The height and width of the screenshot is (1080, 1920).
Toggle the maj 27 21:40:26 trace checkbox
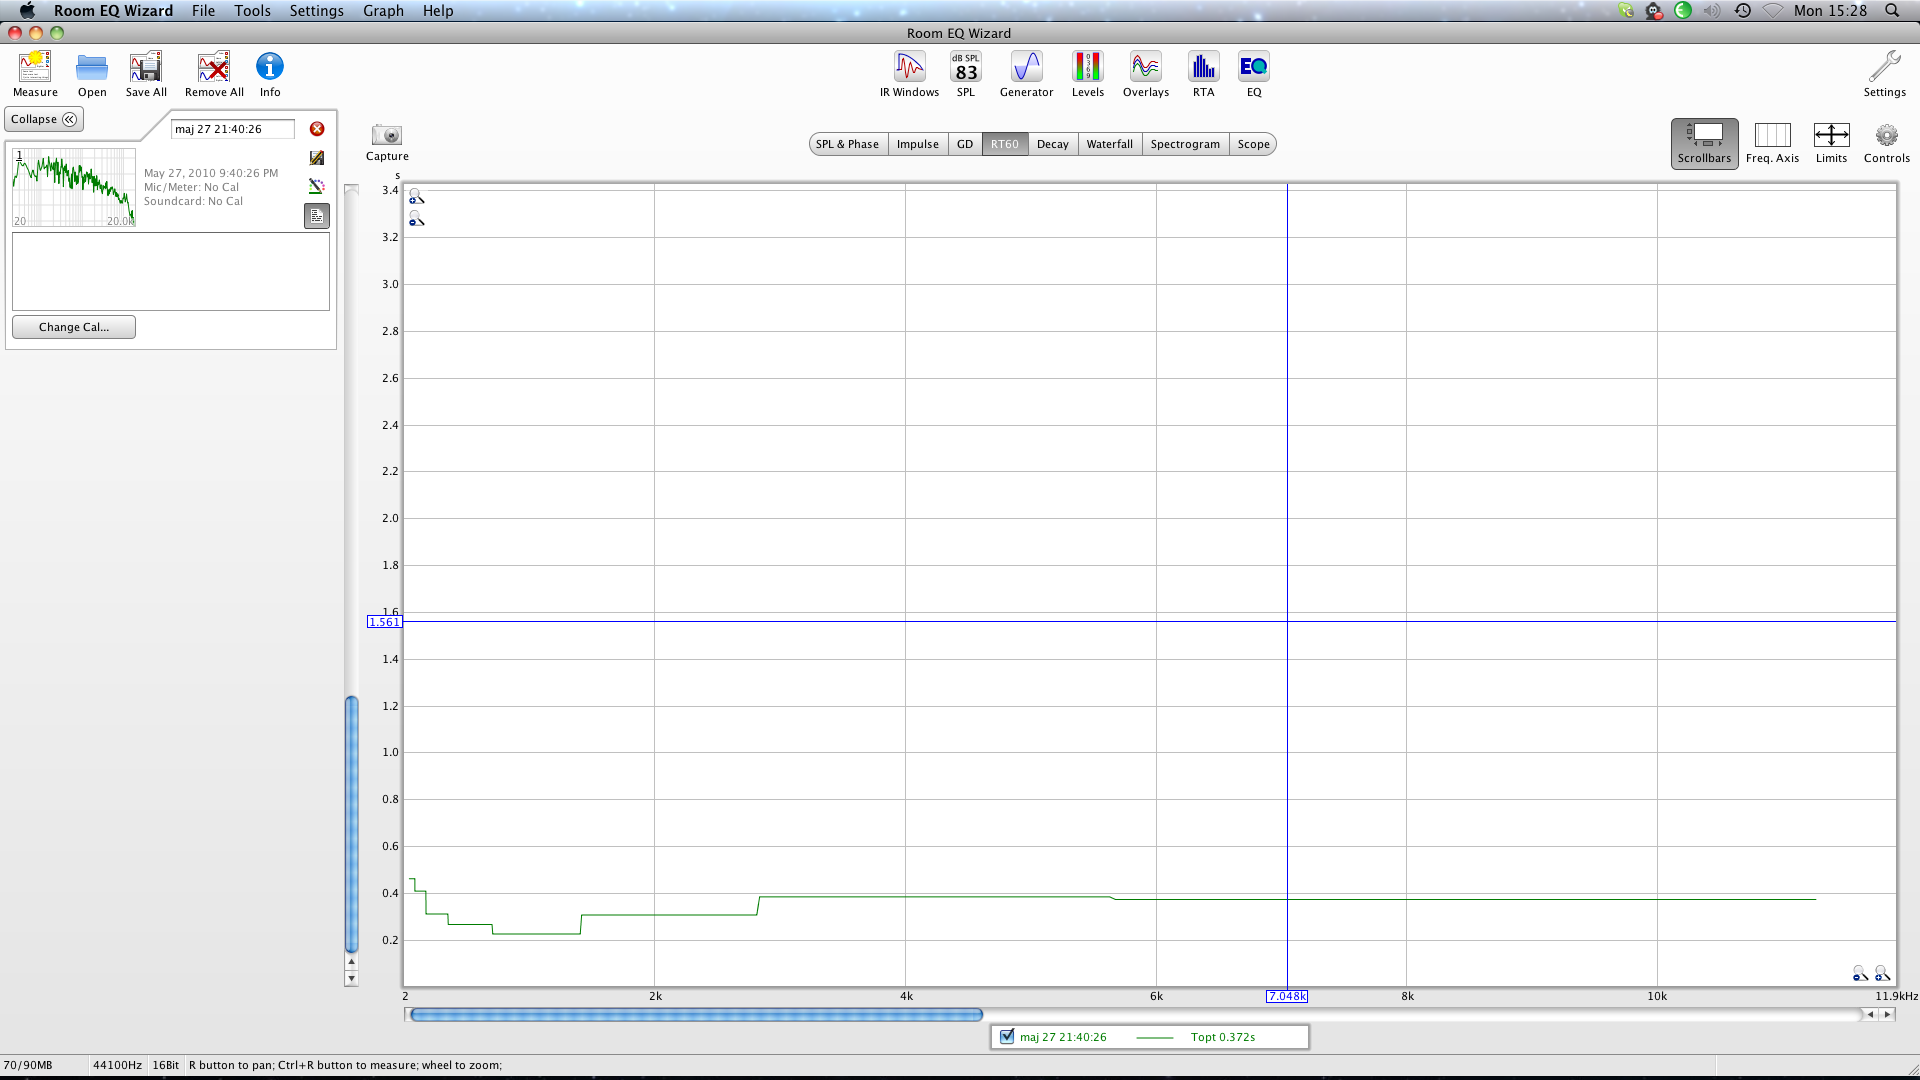click(x=1007, y=1037)
